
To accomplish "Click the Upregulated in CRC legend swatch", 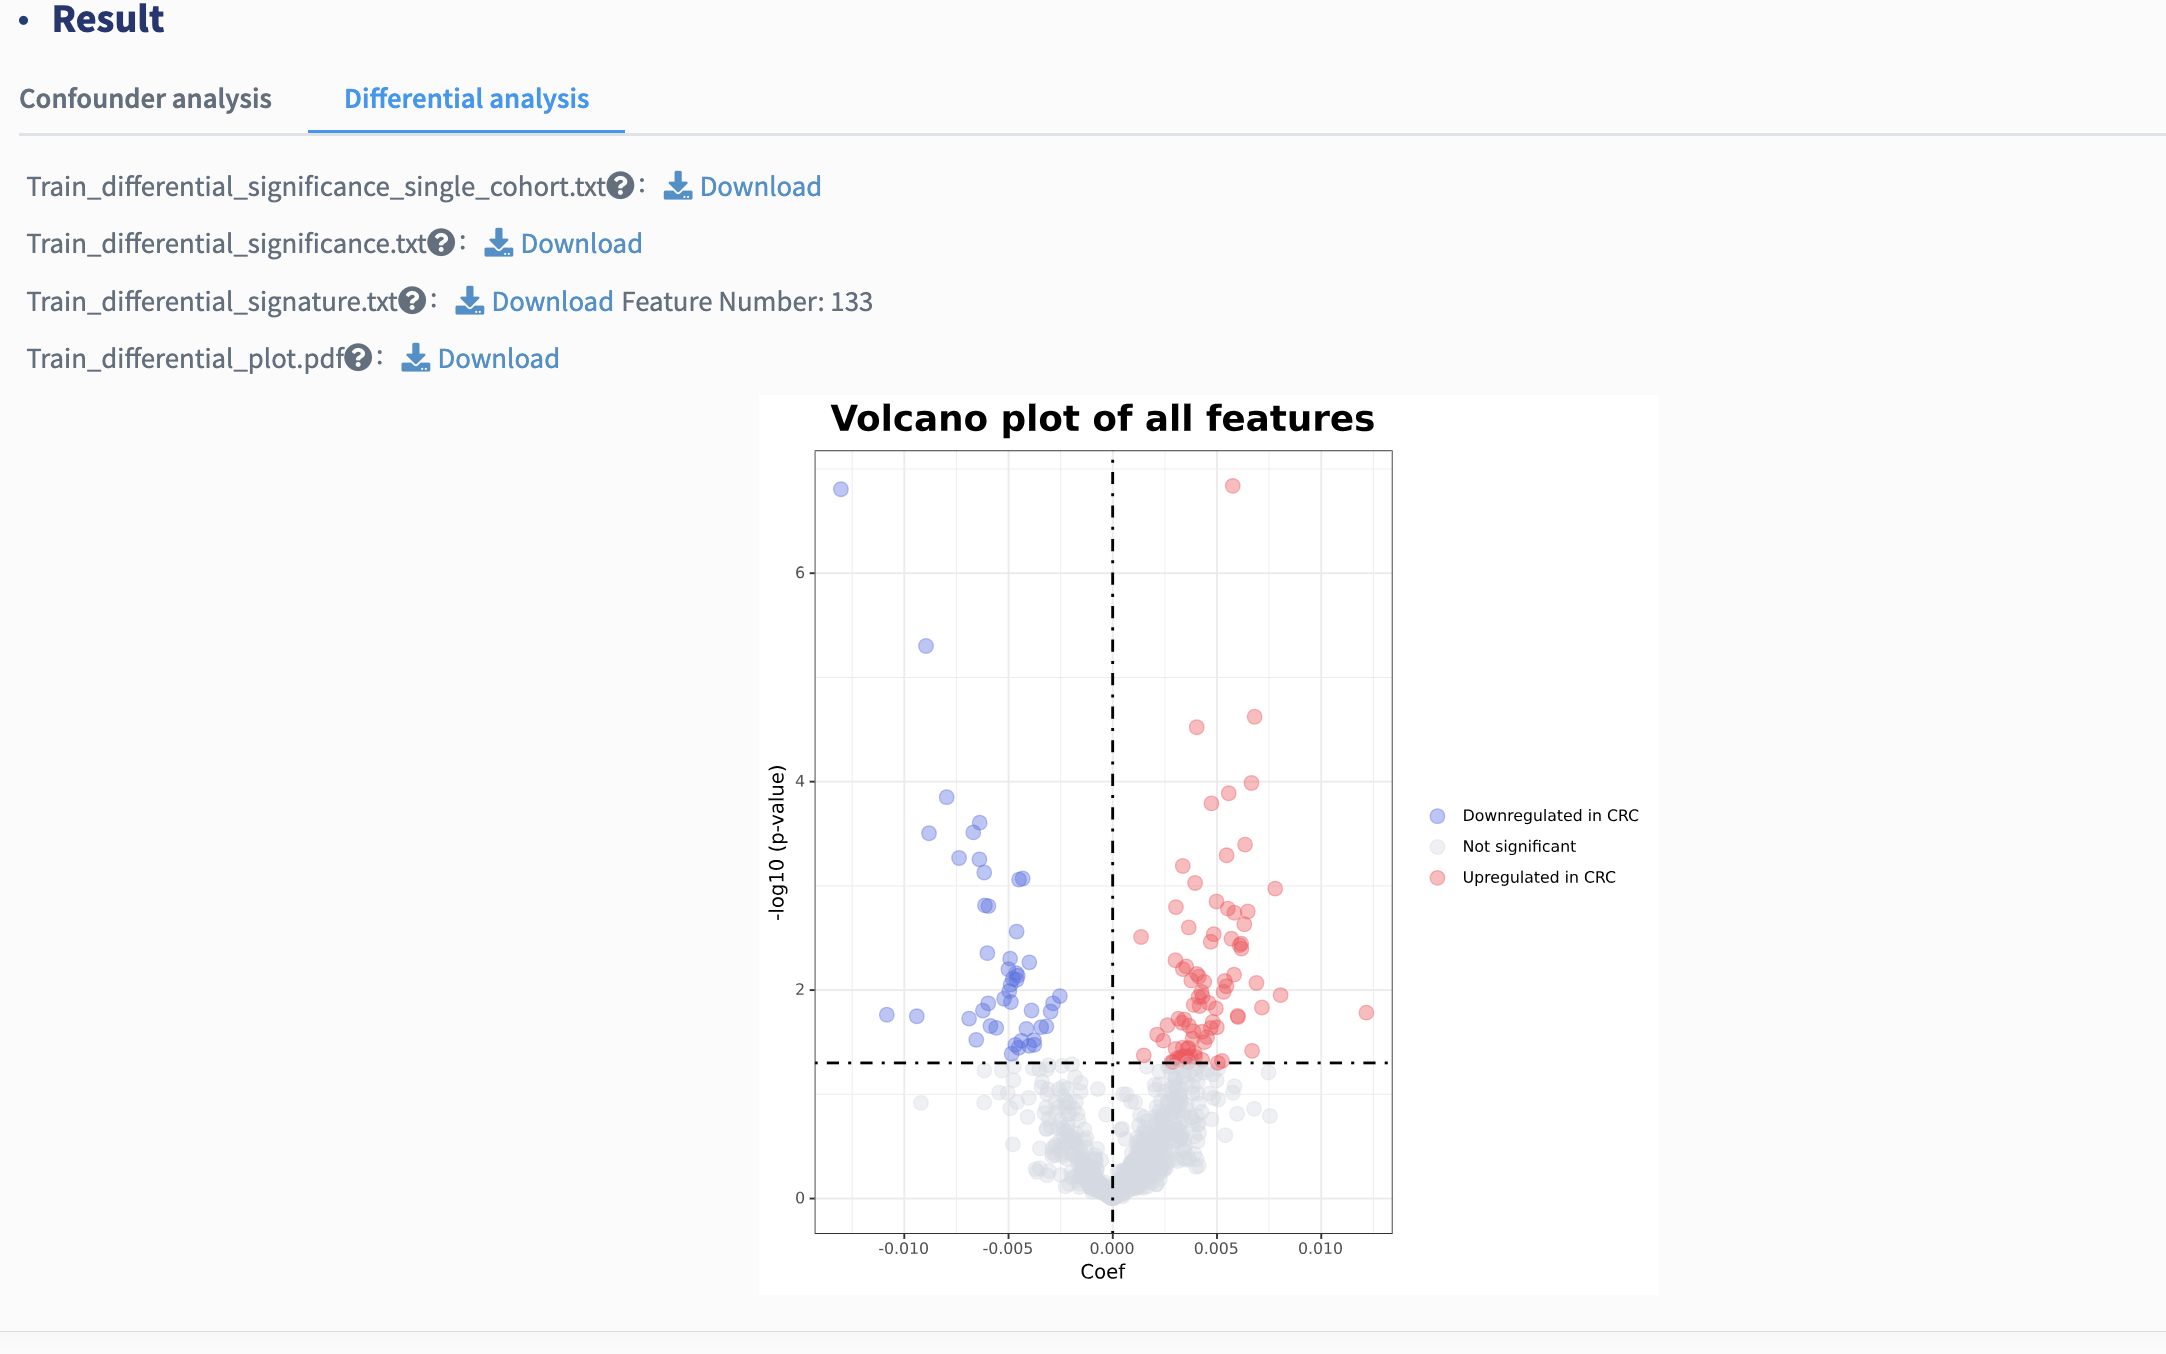I will [x=1437, y=878].
